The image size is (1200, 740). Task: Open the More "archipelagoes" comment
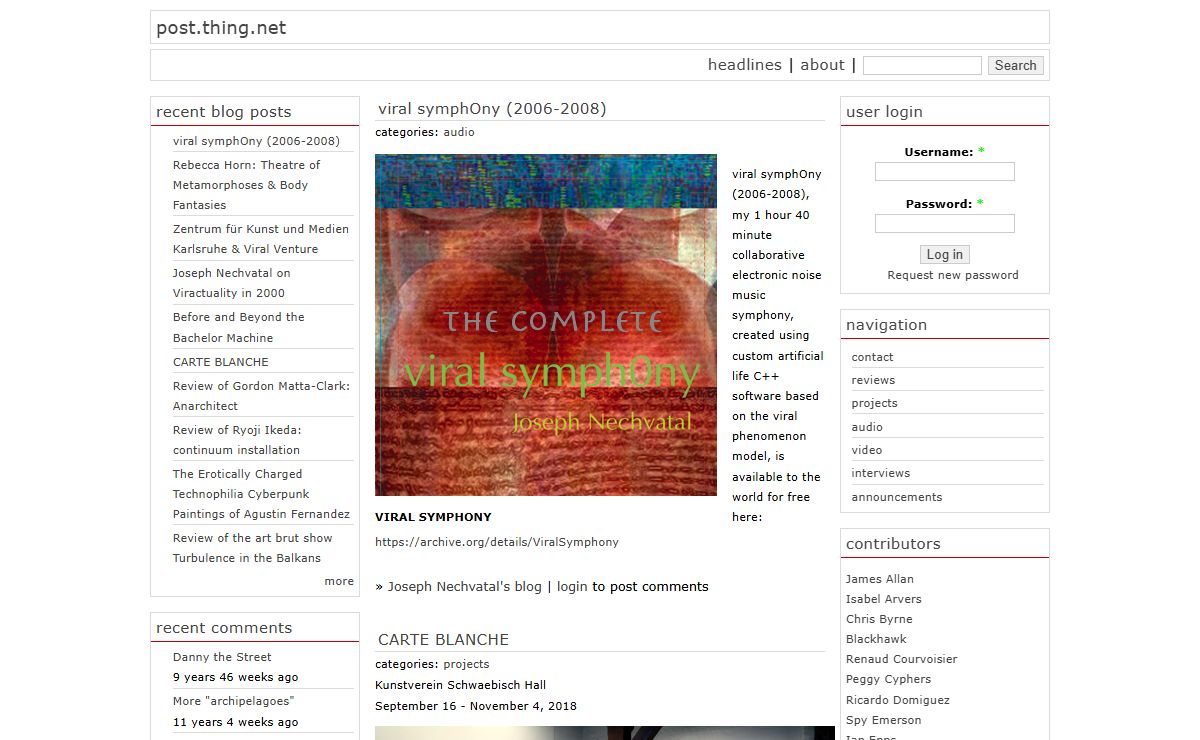233,701
